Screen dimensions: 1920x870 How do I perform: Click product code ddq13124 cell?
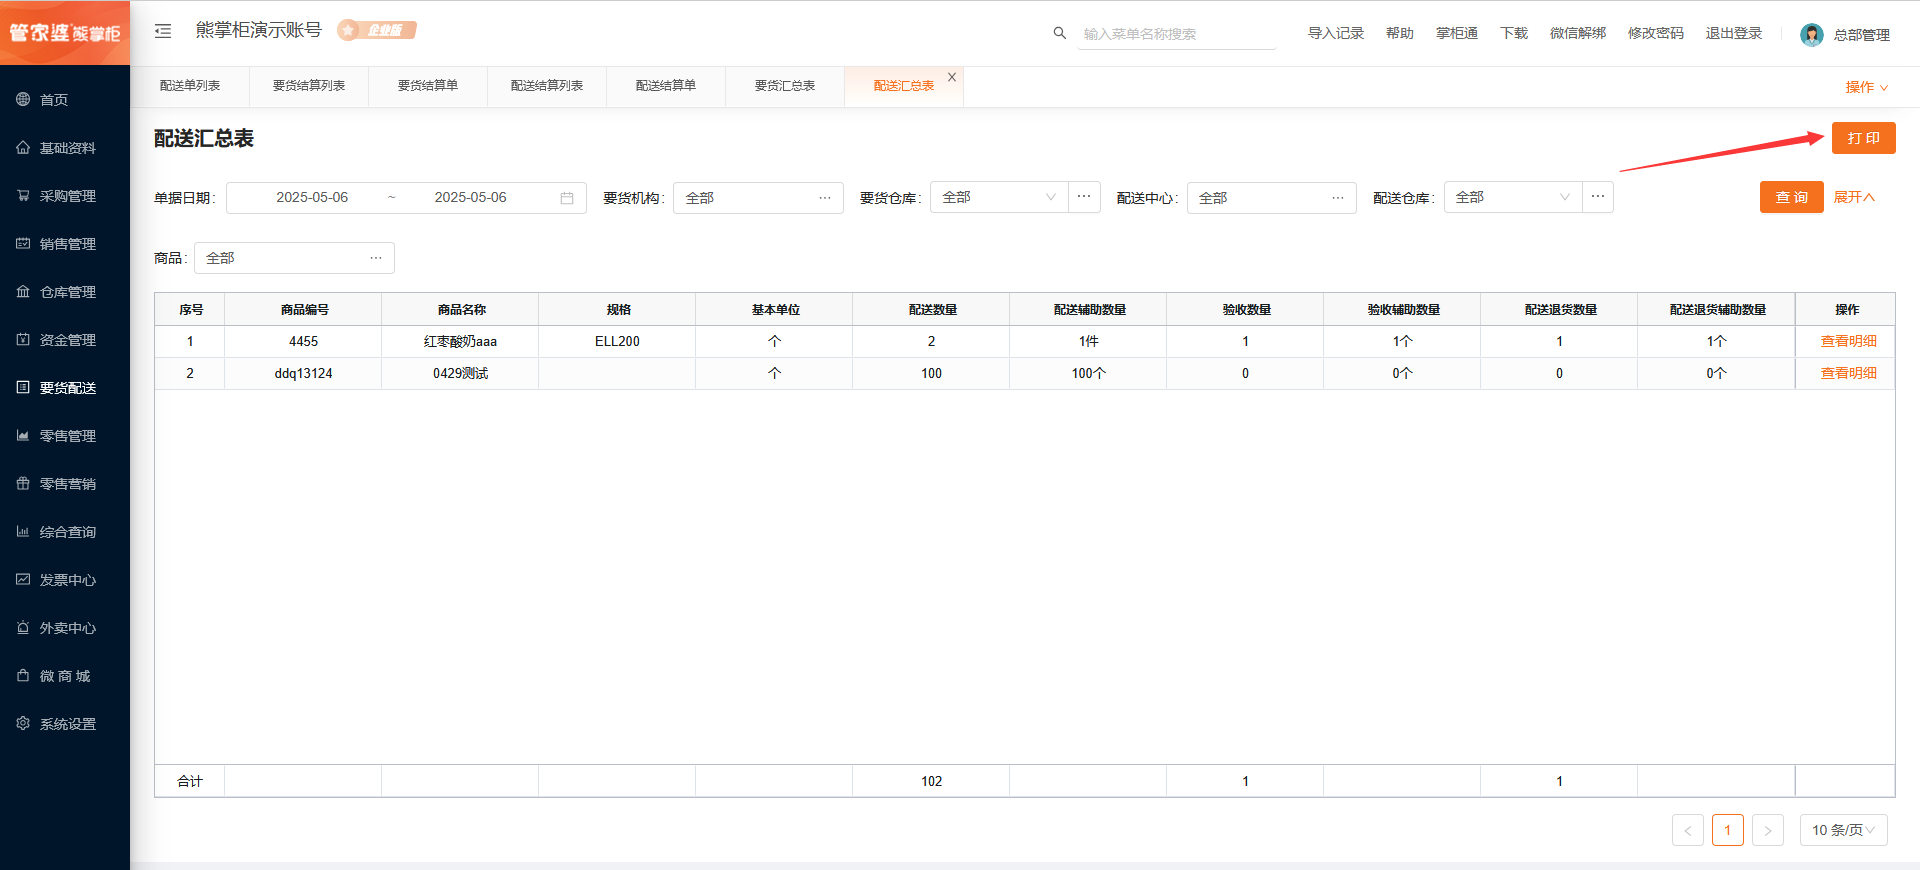click(x=303, y=373)
